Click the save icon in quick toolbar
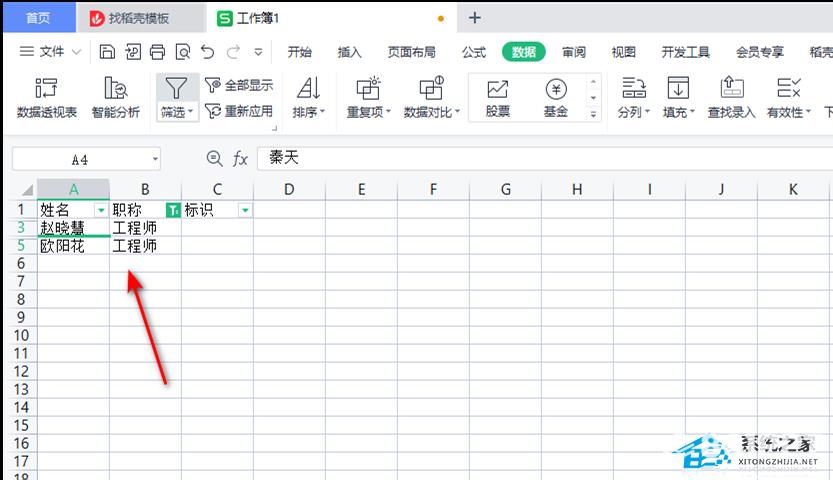This screenshot has height=480, width=833. pyautogui.click(x=107, y=52)
